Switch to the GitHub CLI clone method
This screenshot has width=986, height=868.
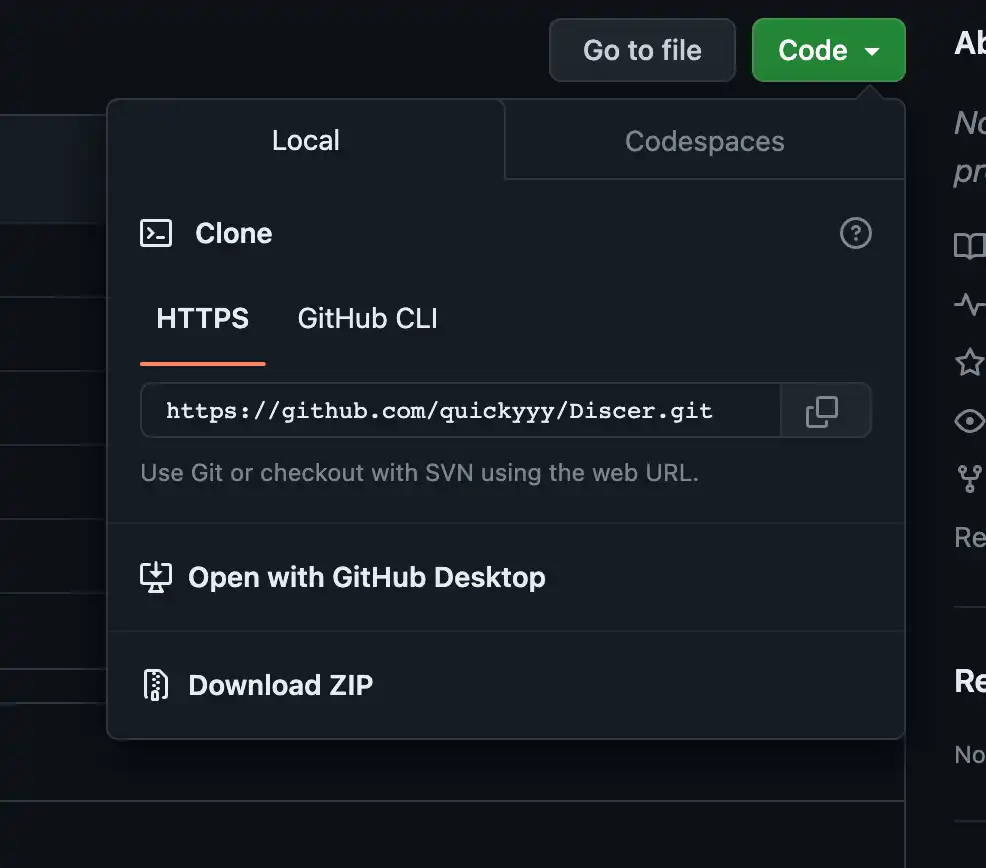click(367, 319)
